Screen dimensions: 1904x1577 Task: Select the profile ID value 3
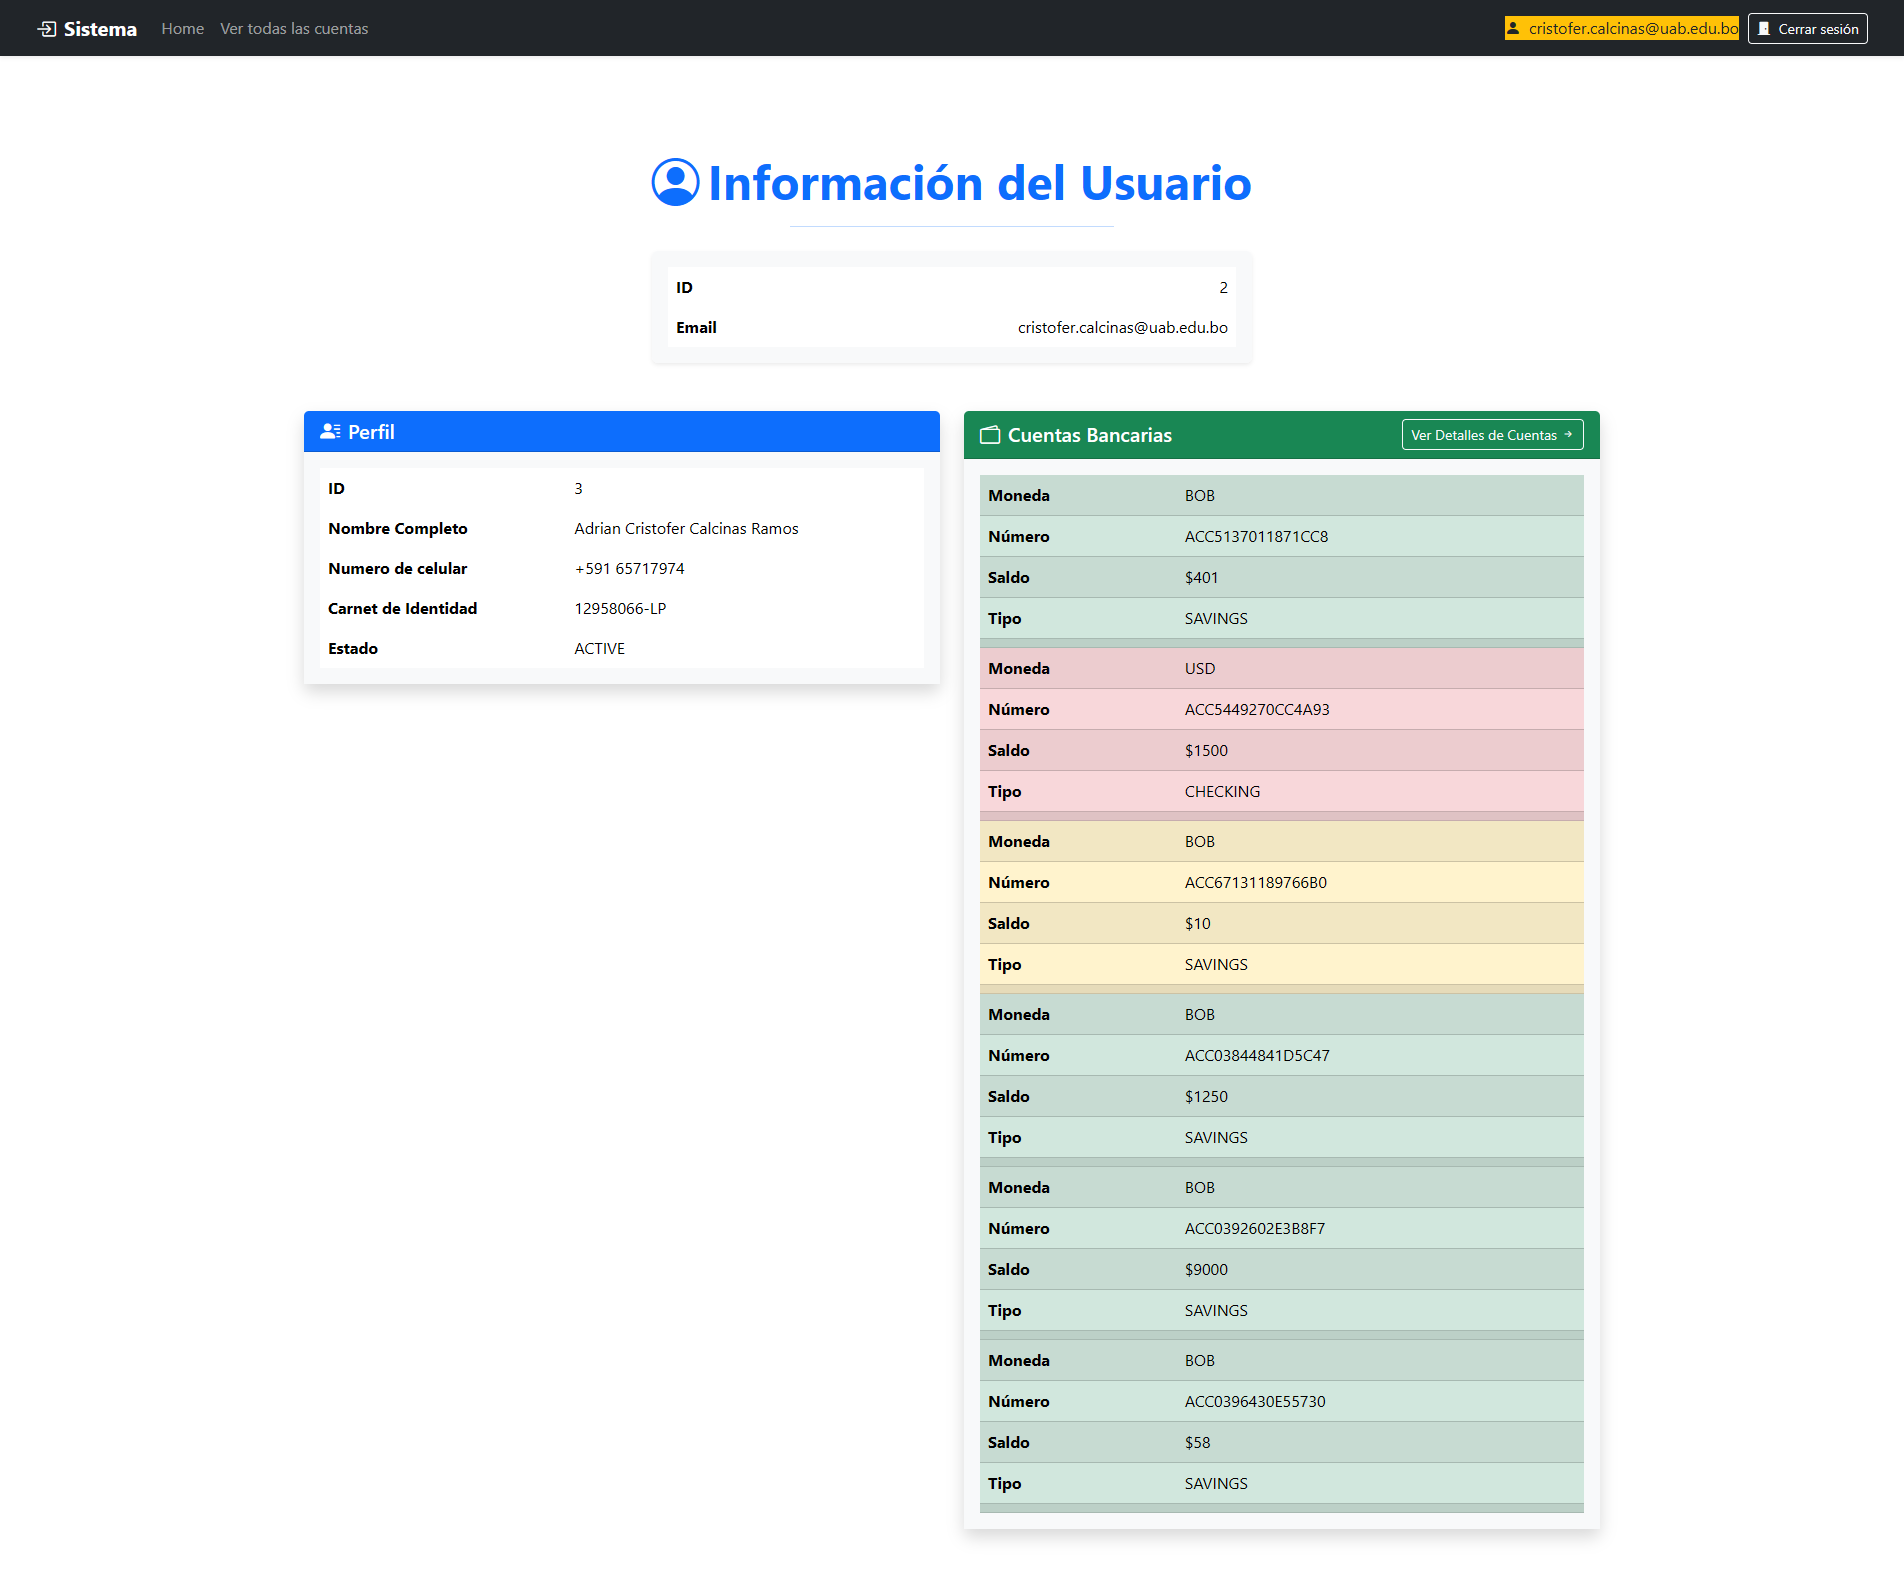[x=578, y=488]
